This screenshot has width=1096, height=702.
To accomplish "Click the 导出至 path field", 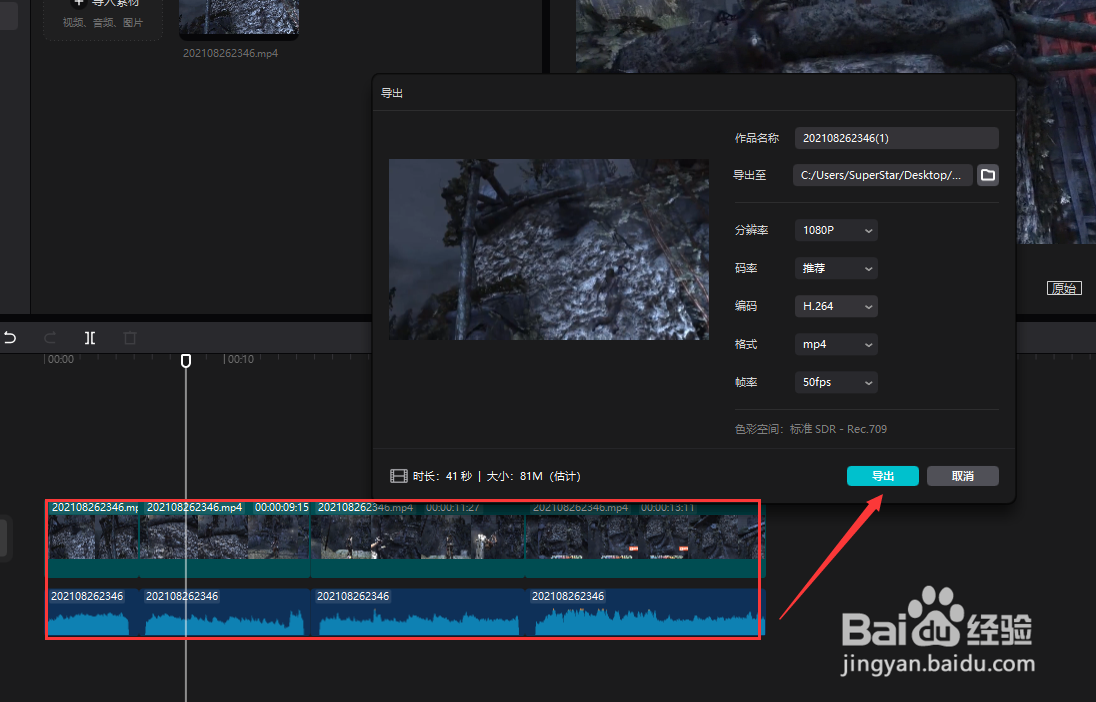I will click(x=882, y=175).
